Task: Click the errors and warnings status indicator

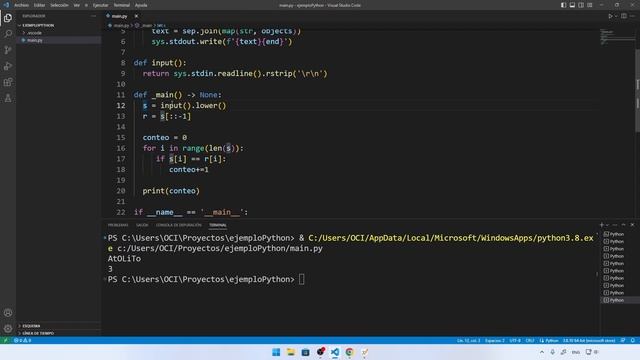Action: (x=22, y=340)
